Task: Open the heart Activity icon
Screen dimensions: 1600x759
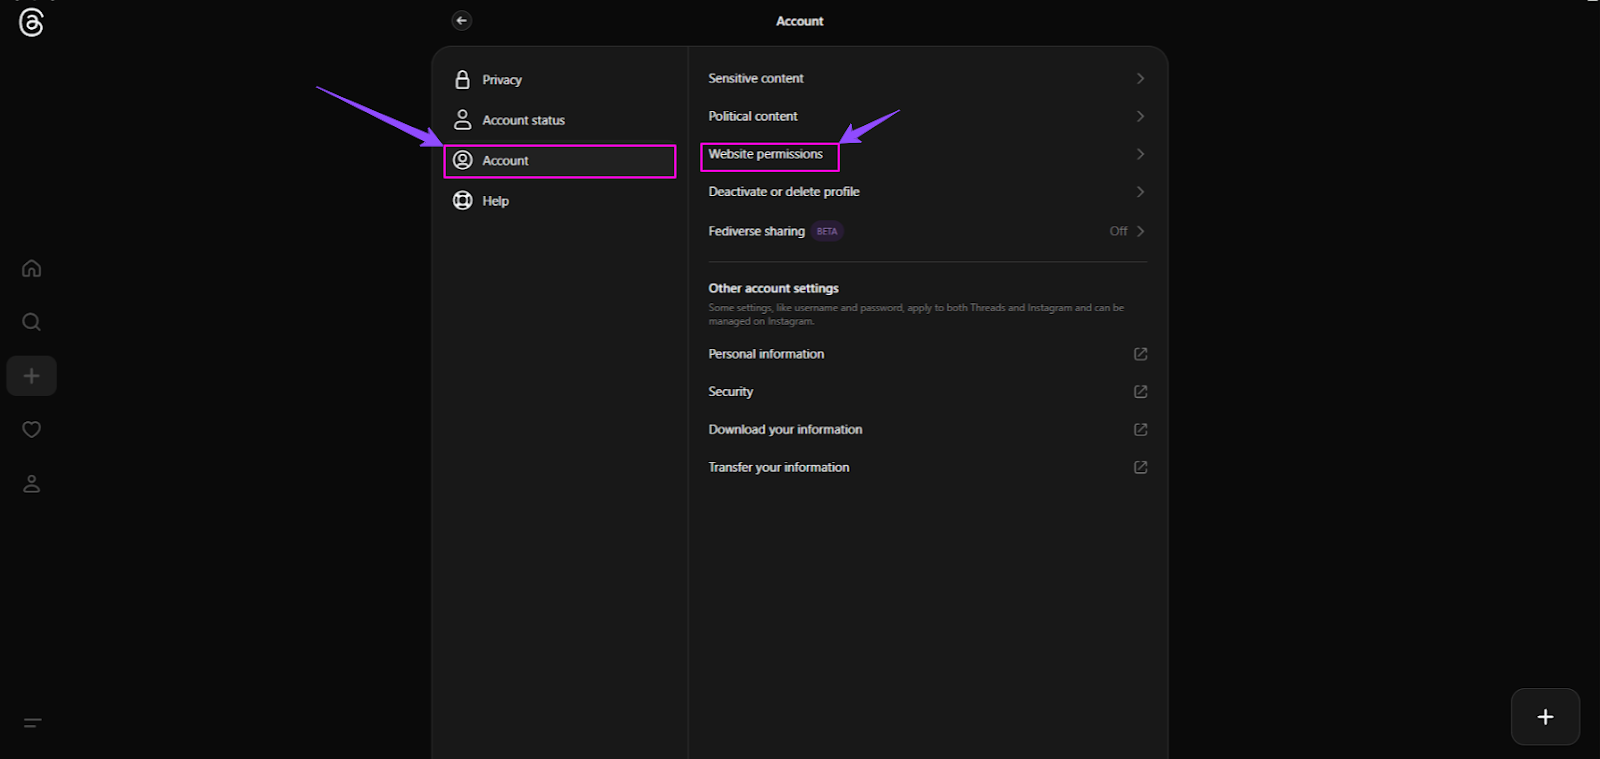Action: 32,429
